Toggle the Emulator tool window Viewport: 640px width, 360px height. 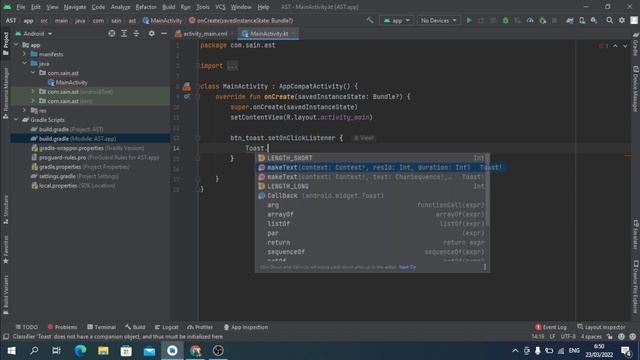[x=636, y=235]
